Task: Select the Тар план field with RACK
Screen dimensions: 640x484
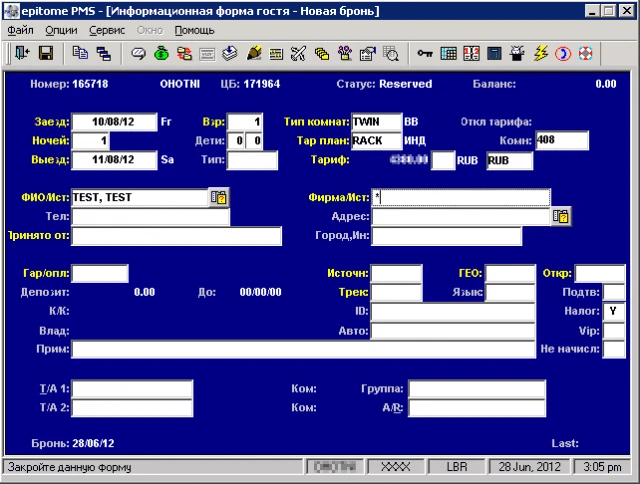Action: point(376,140)
